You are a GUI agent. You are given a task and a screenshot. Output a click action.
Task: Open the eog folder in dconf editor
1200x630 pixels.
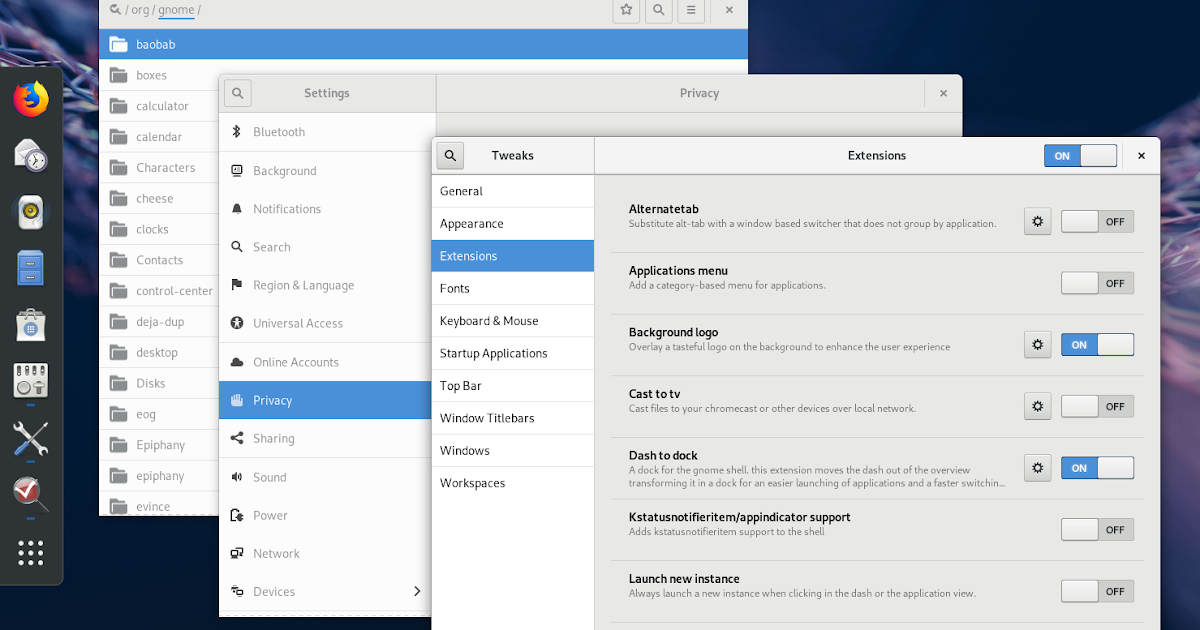pos(159,414)
